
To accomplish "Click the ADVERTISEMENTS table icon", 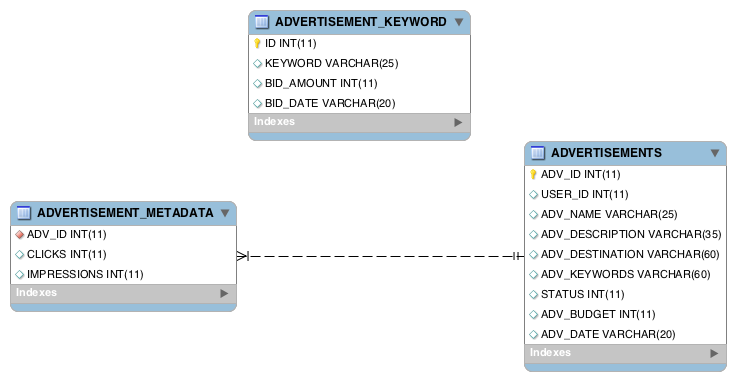I will [x=537, y=152].
